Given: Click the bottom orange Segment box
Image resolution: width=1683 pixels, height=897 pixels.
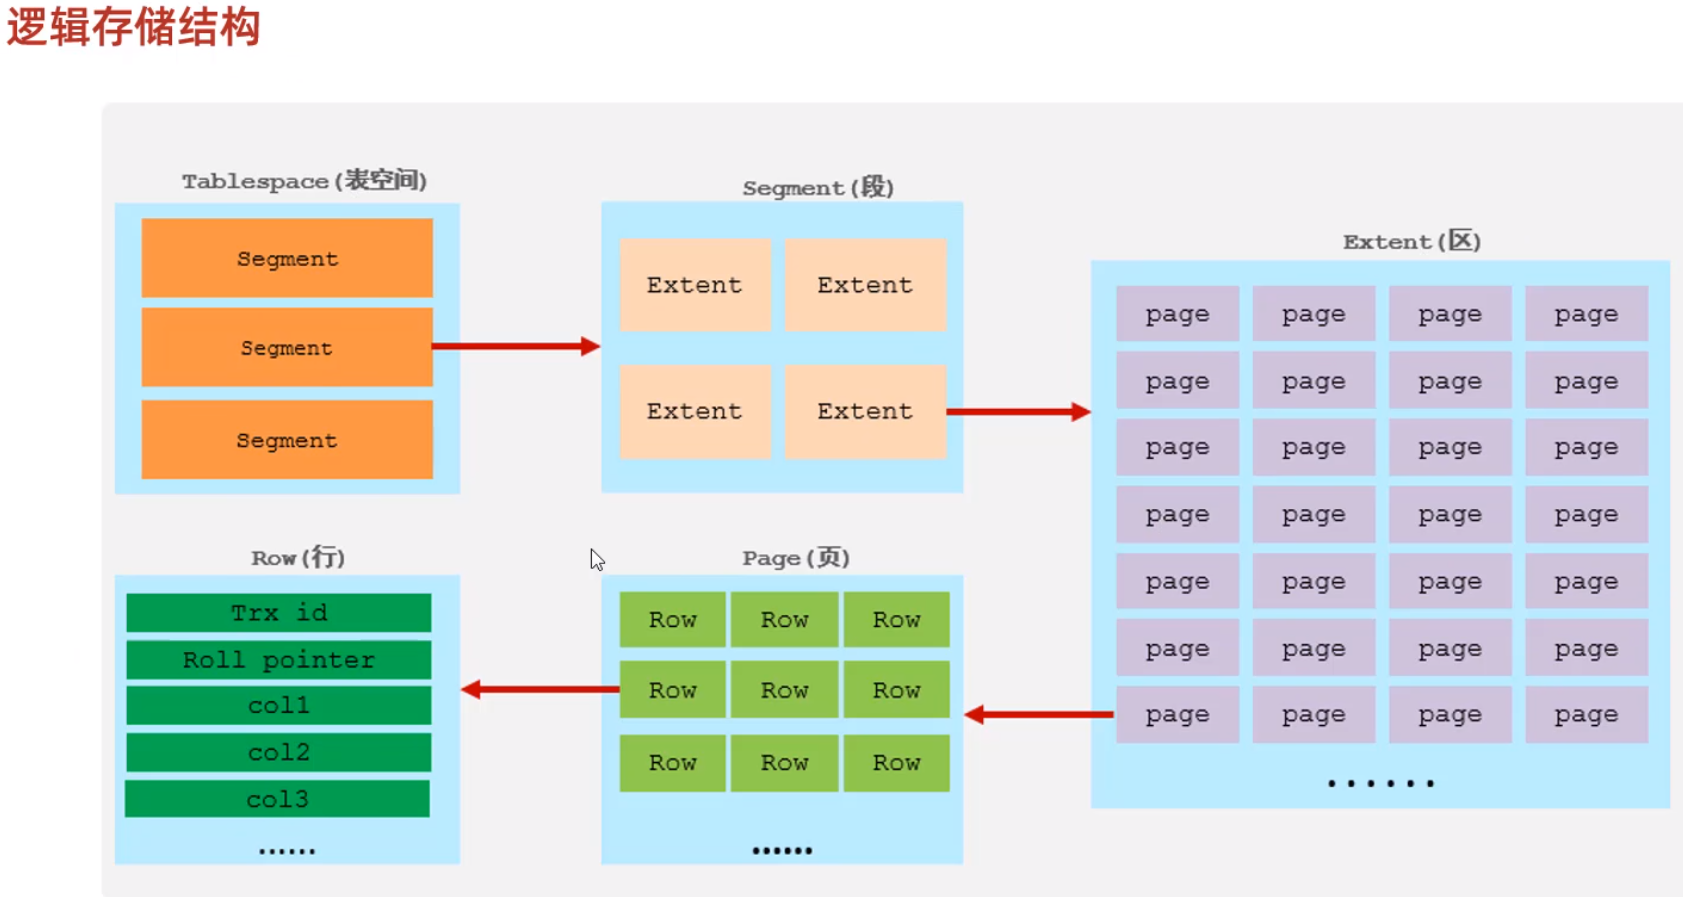Looking at the screenshot, I should (287, 440).
